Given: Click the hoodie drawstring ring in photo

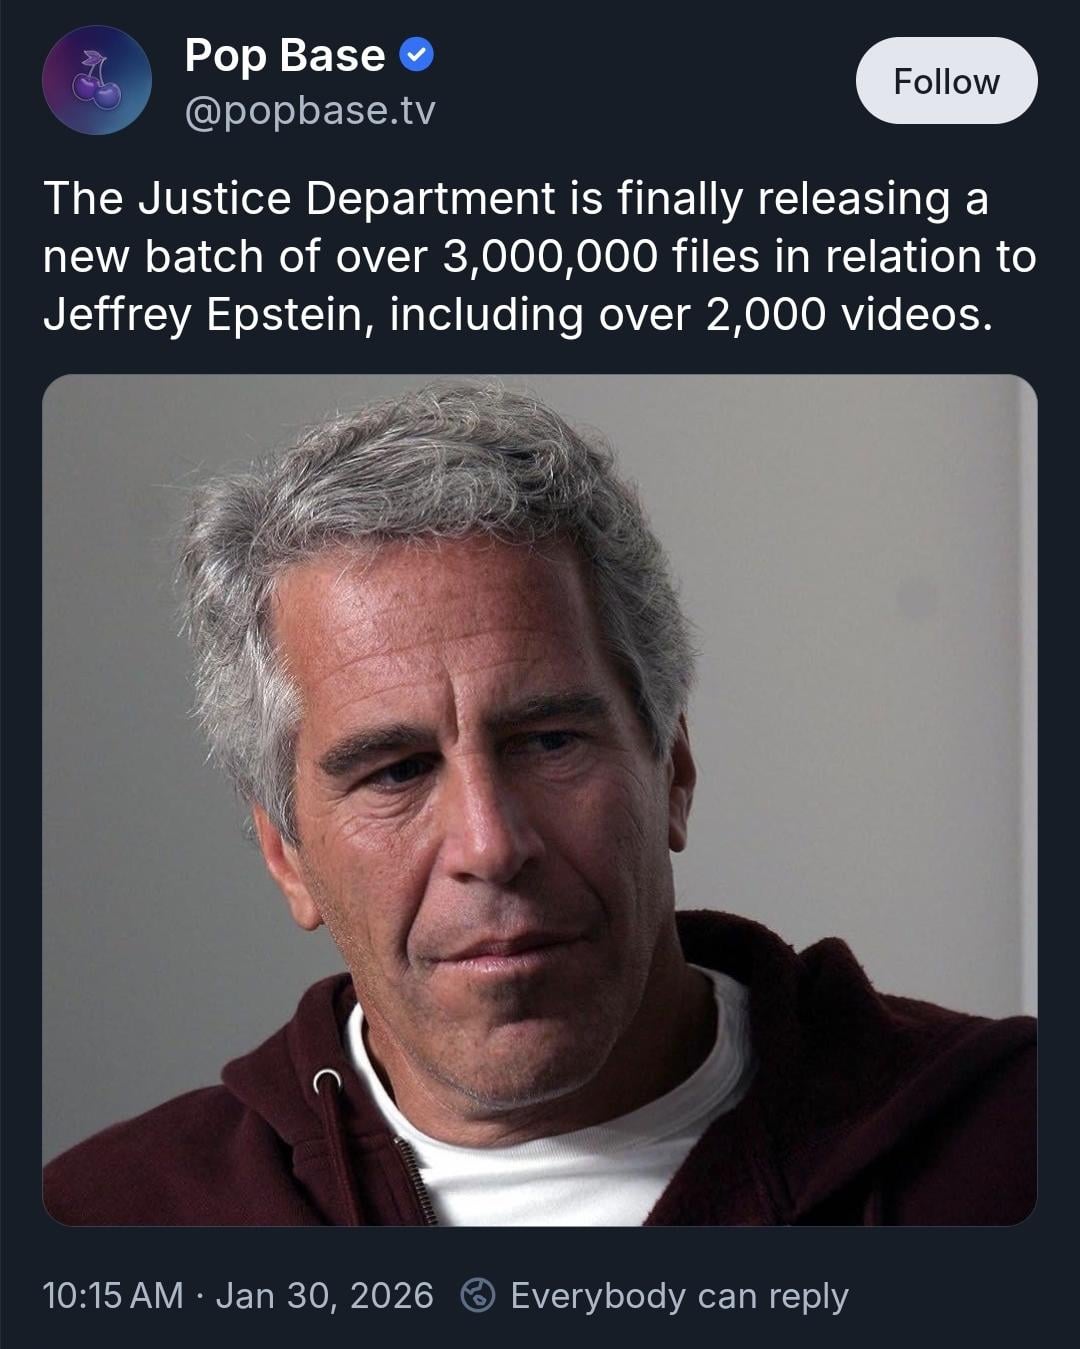Looking at the screenshot, I should (x=327, y=1081).
